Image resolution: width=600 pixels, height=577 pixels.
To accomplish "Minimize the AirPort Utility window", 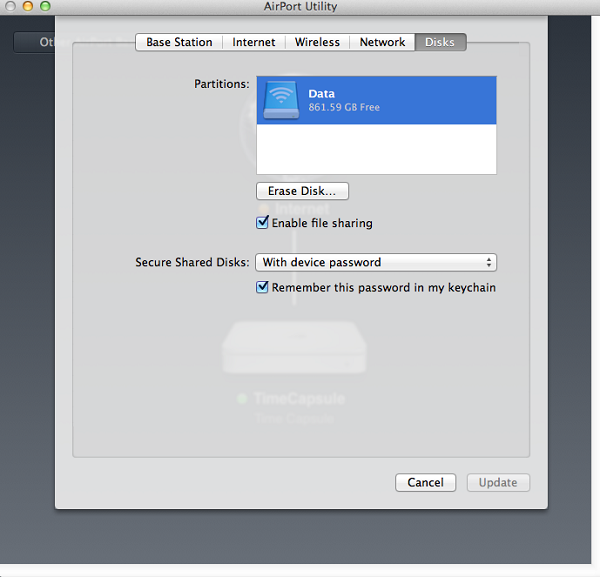I will 28,6.
